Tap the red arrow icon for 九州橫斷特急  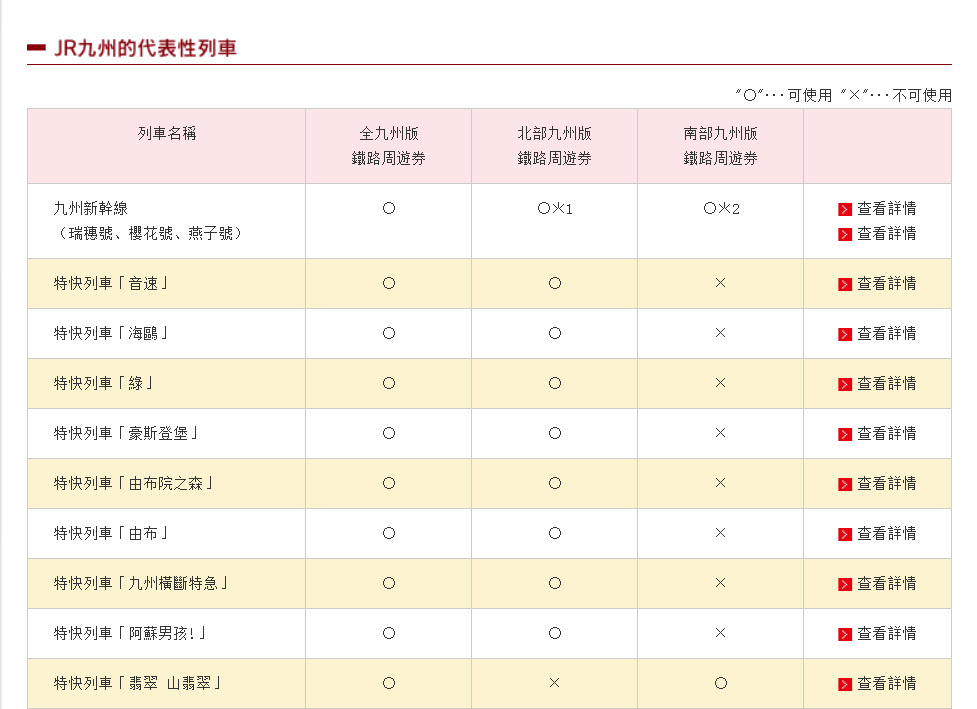tap(845, 584)
